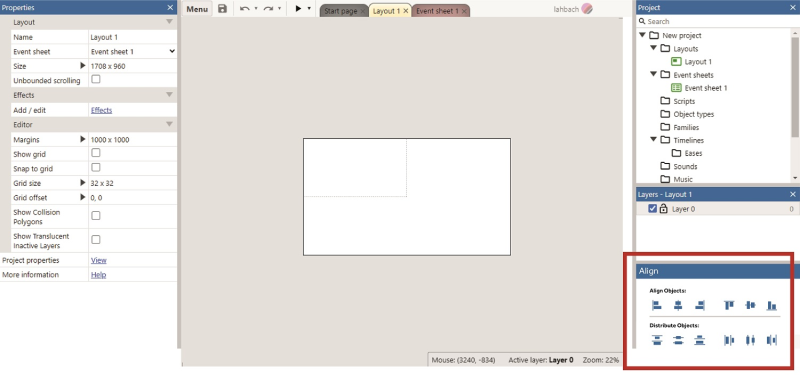Close the Event sheet 1 tab
The width and height of the screenshot is (800, 376).
click(464, 11)
